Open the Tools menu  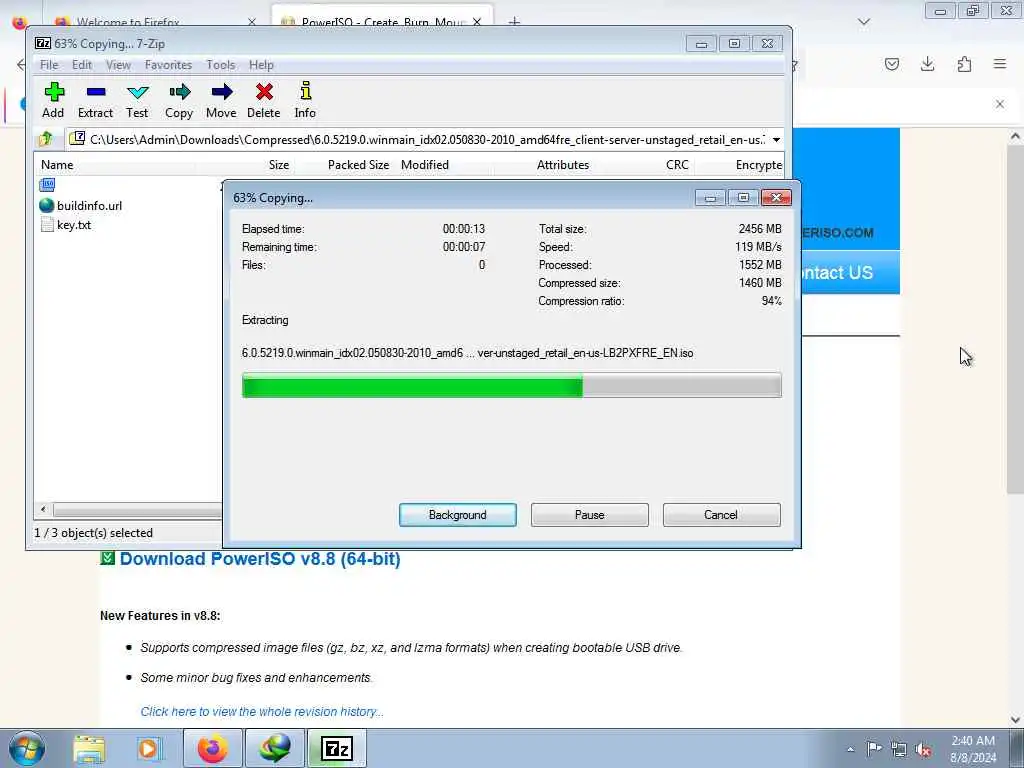tap(221, 65)
